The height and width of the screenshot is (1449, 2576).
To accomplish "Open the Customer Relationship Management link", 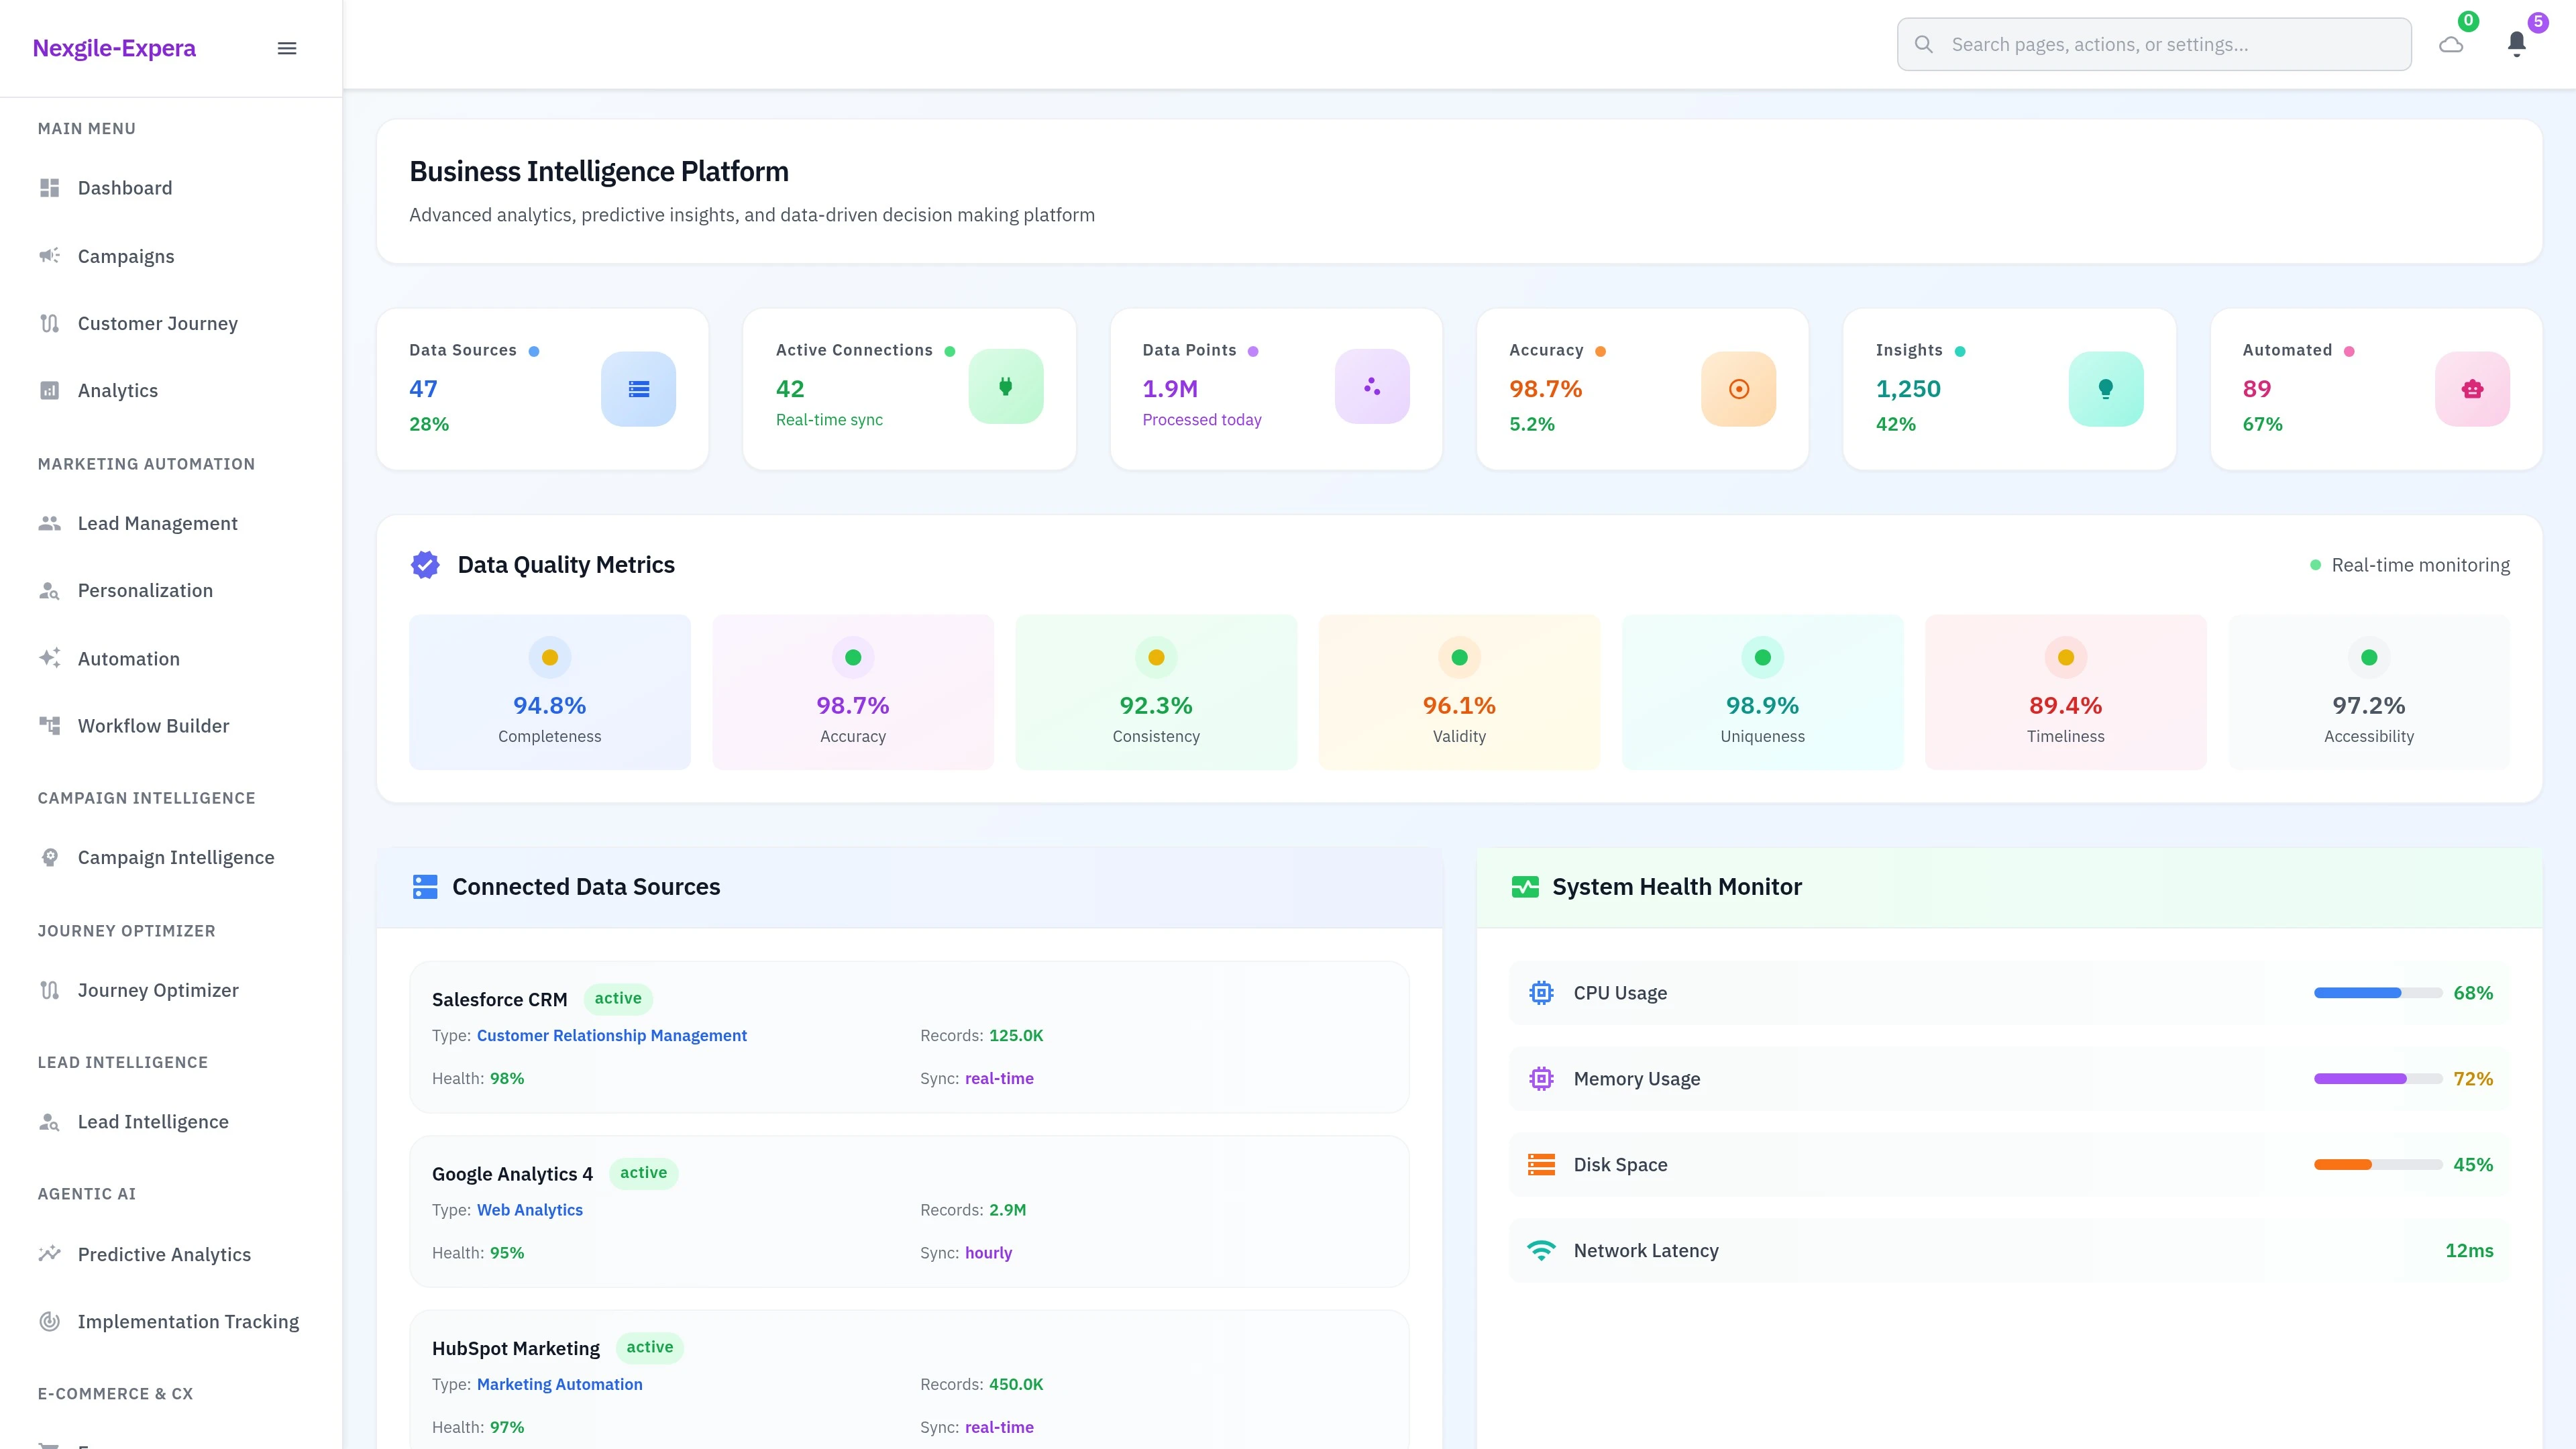I will 611,1035.
